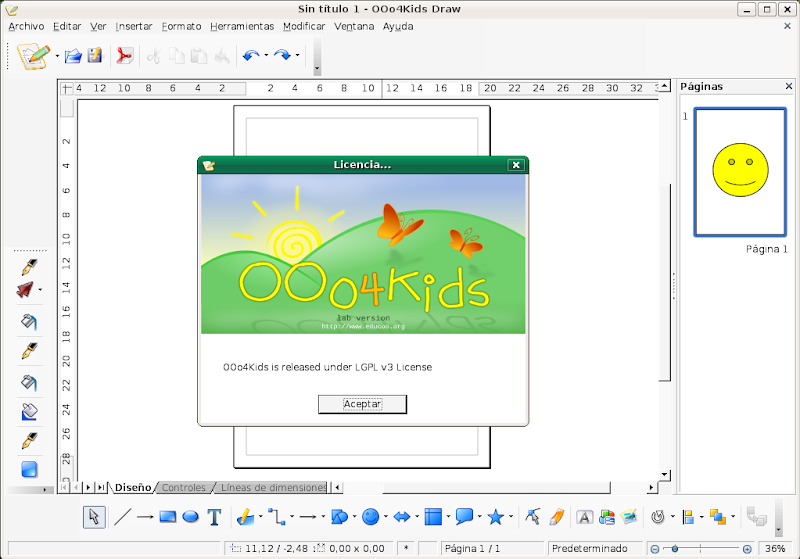Click the smiley face symbol shapes tool
This screenshot has width=800, height=559.
pyautogui.click(x=370, y=517)
